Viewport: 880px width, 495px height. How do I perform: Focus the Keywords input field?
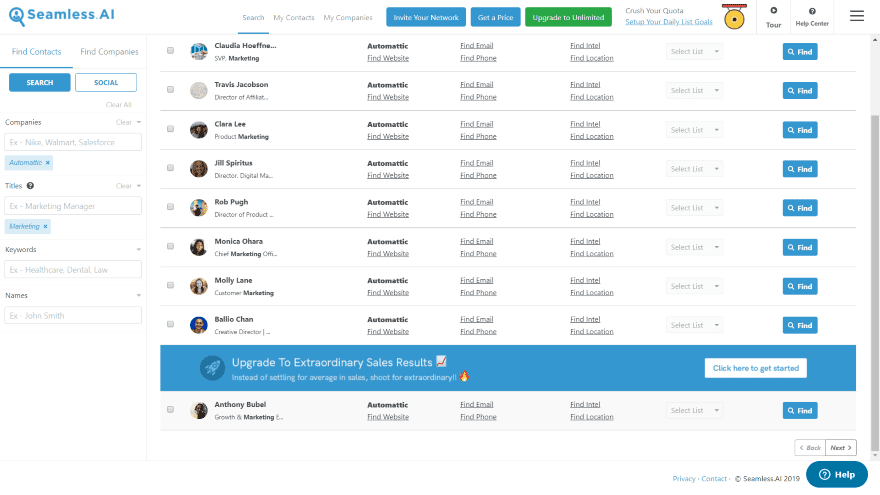(73, 270)
